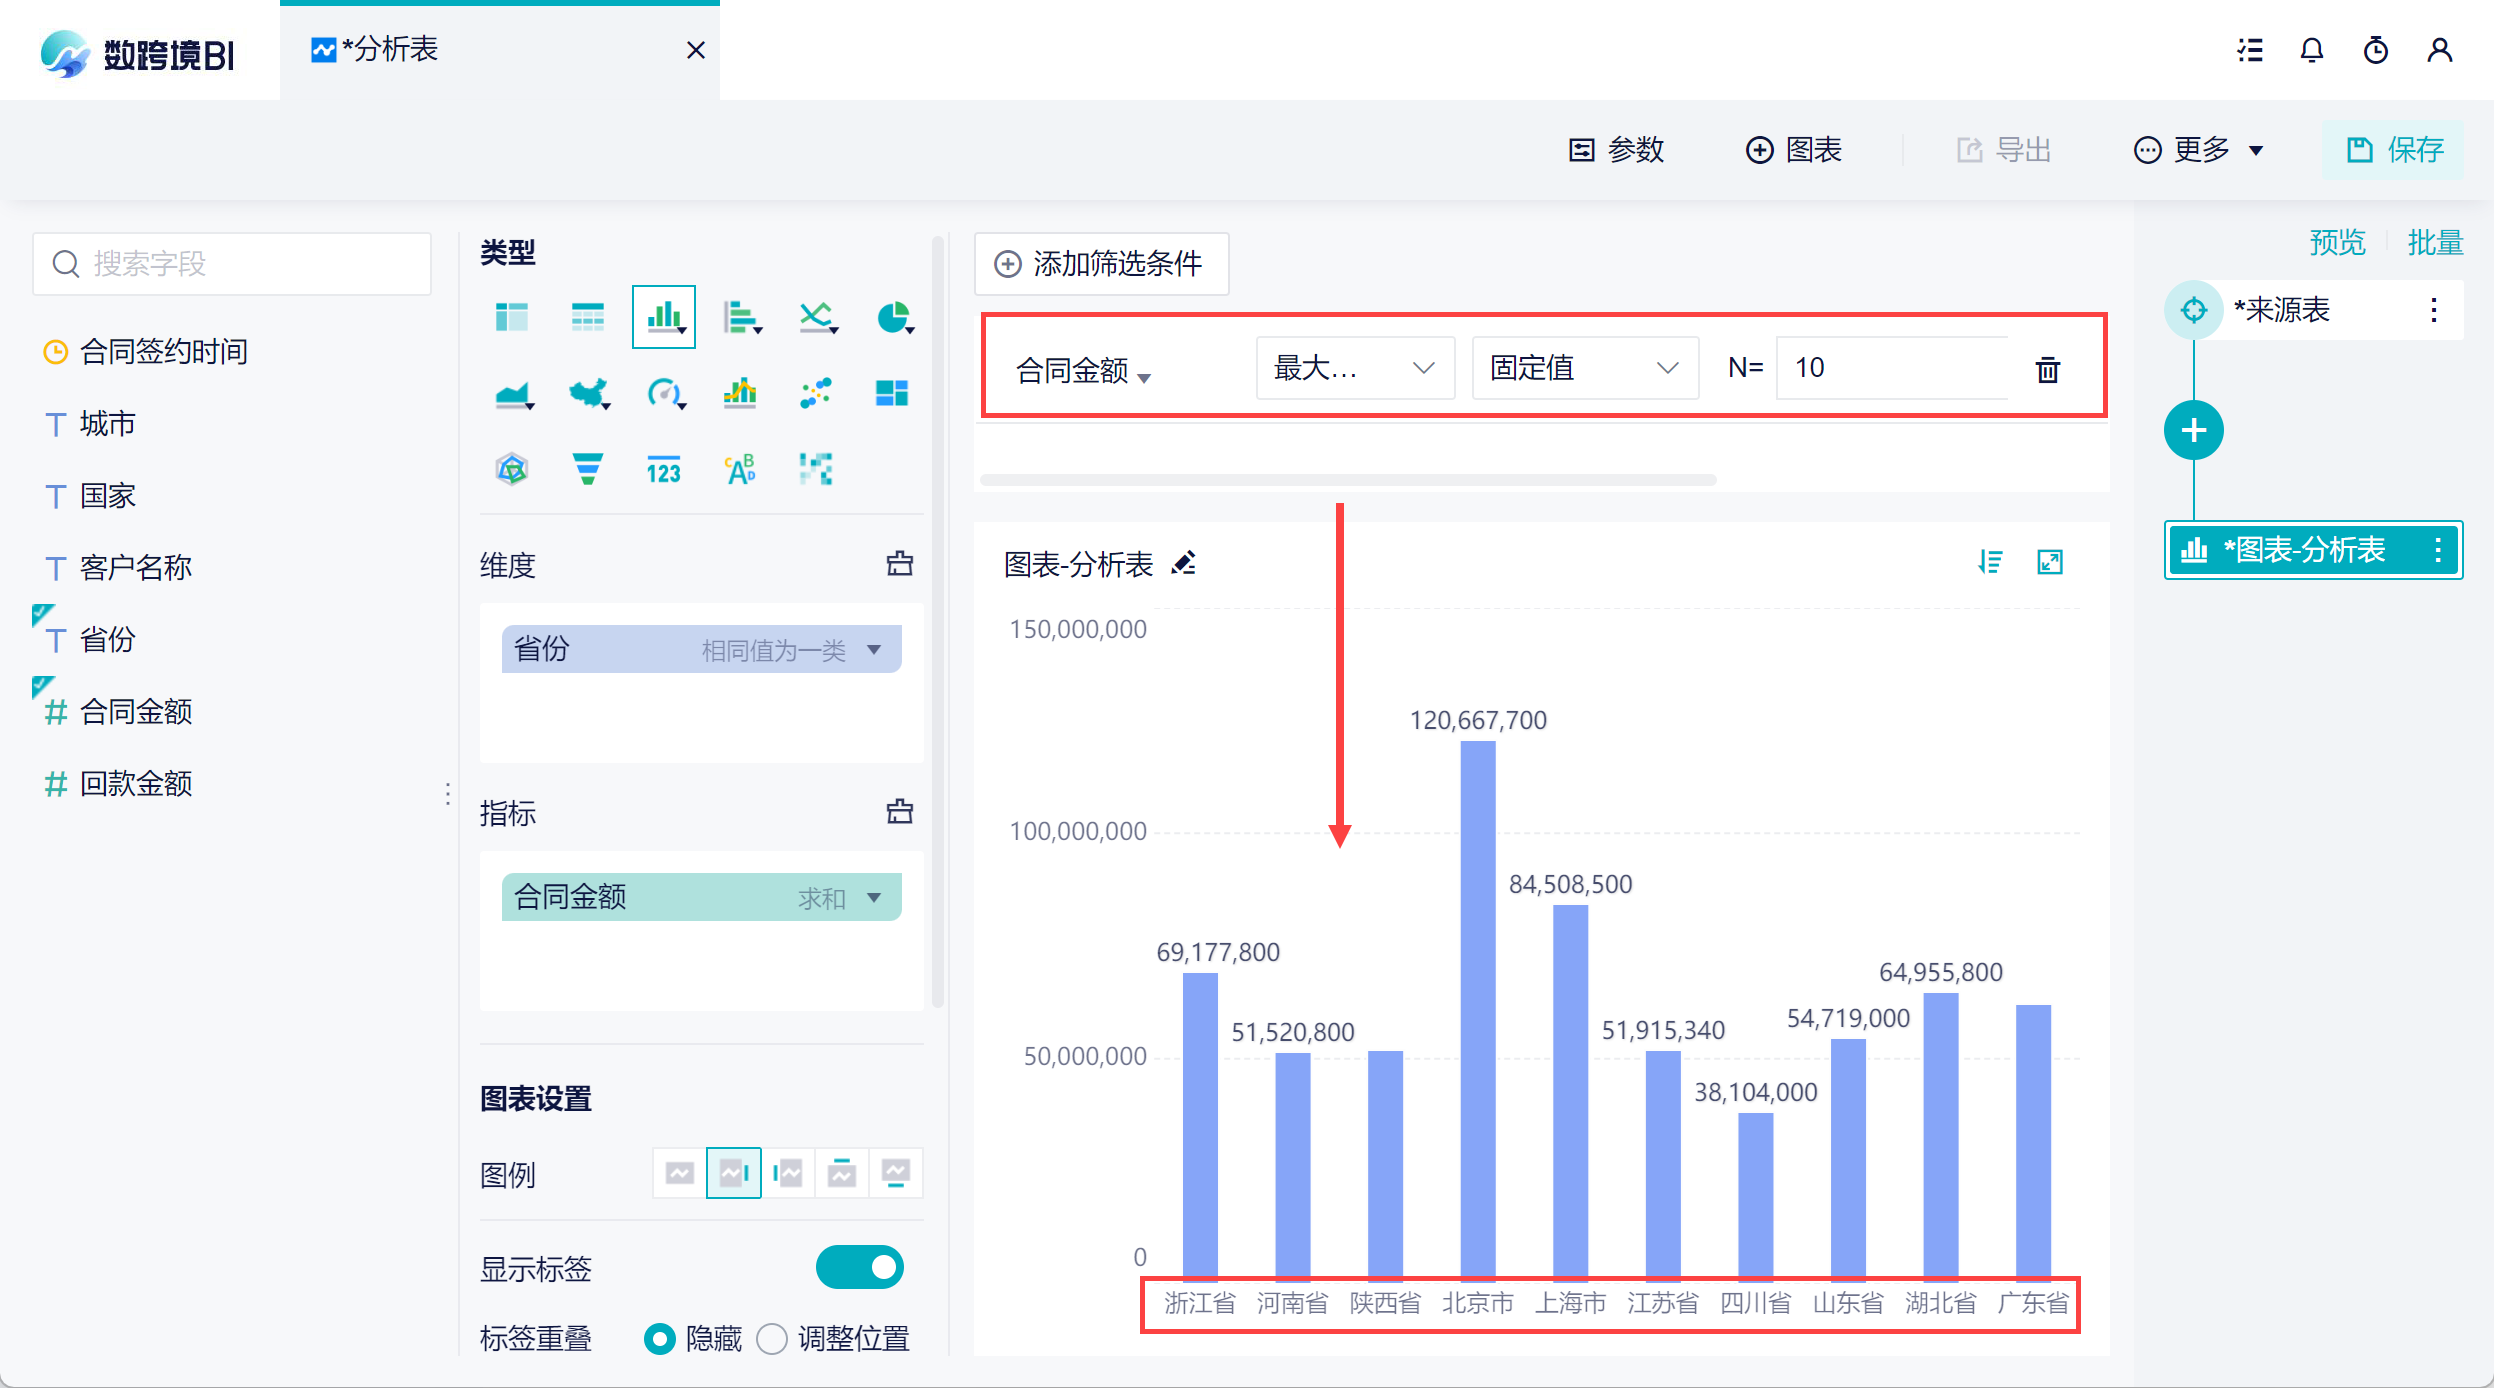Switch to the 分析表 tab

(x=390, y=49)
